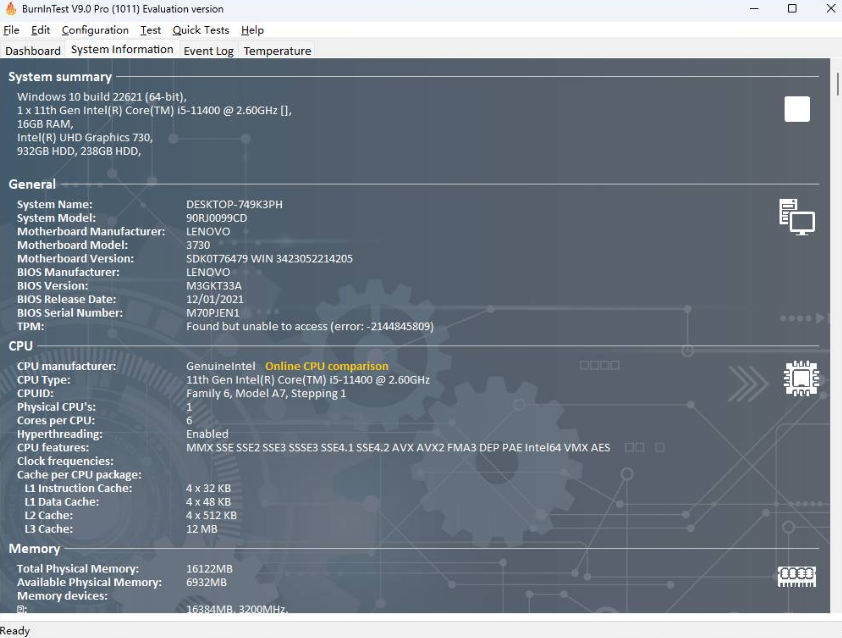Open the Configuration menu

[95, 30]
